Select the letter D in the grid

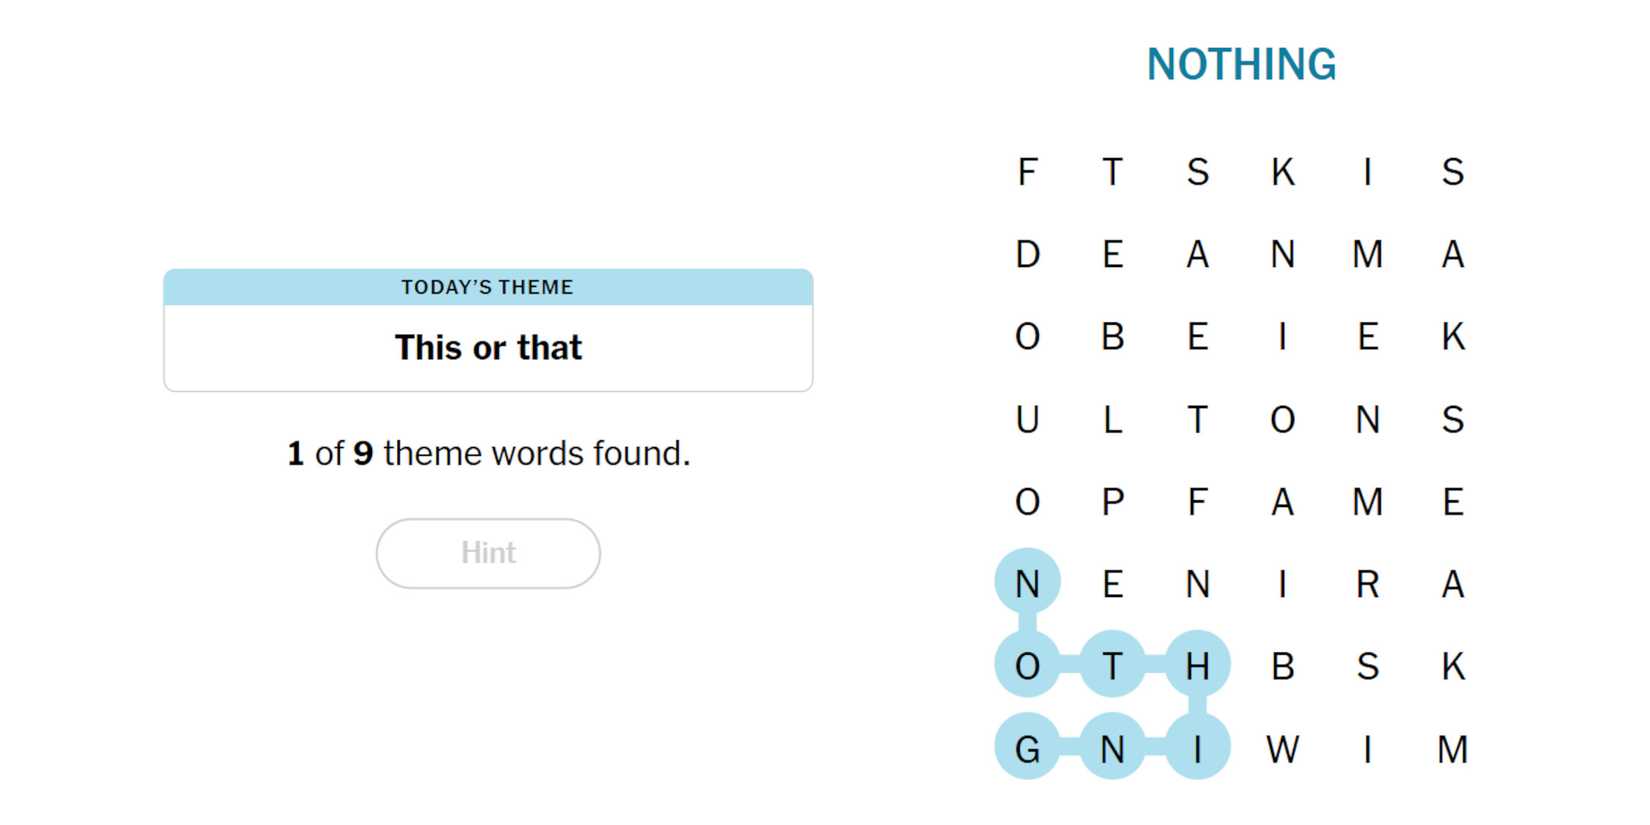point(1027,255)
